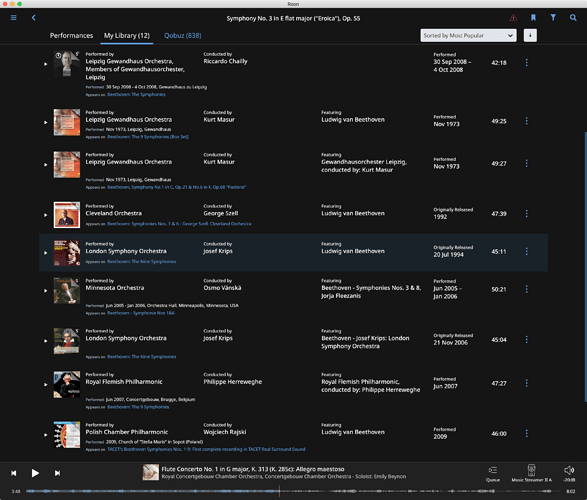Open album cover for the Cleveland Orchestra recording
This screenshot has height=500, width=587.
(x=67, y=215)
